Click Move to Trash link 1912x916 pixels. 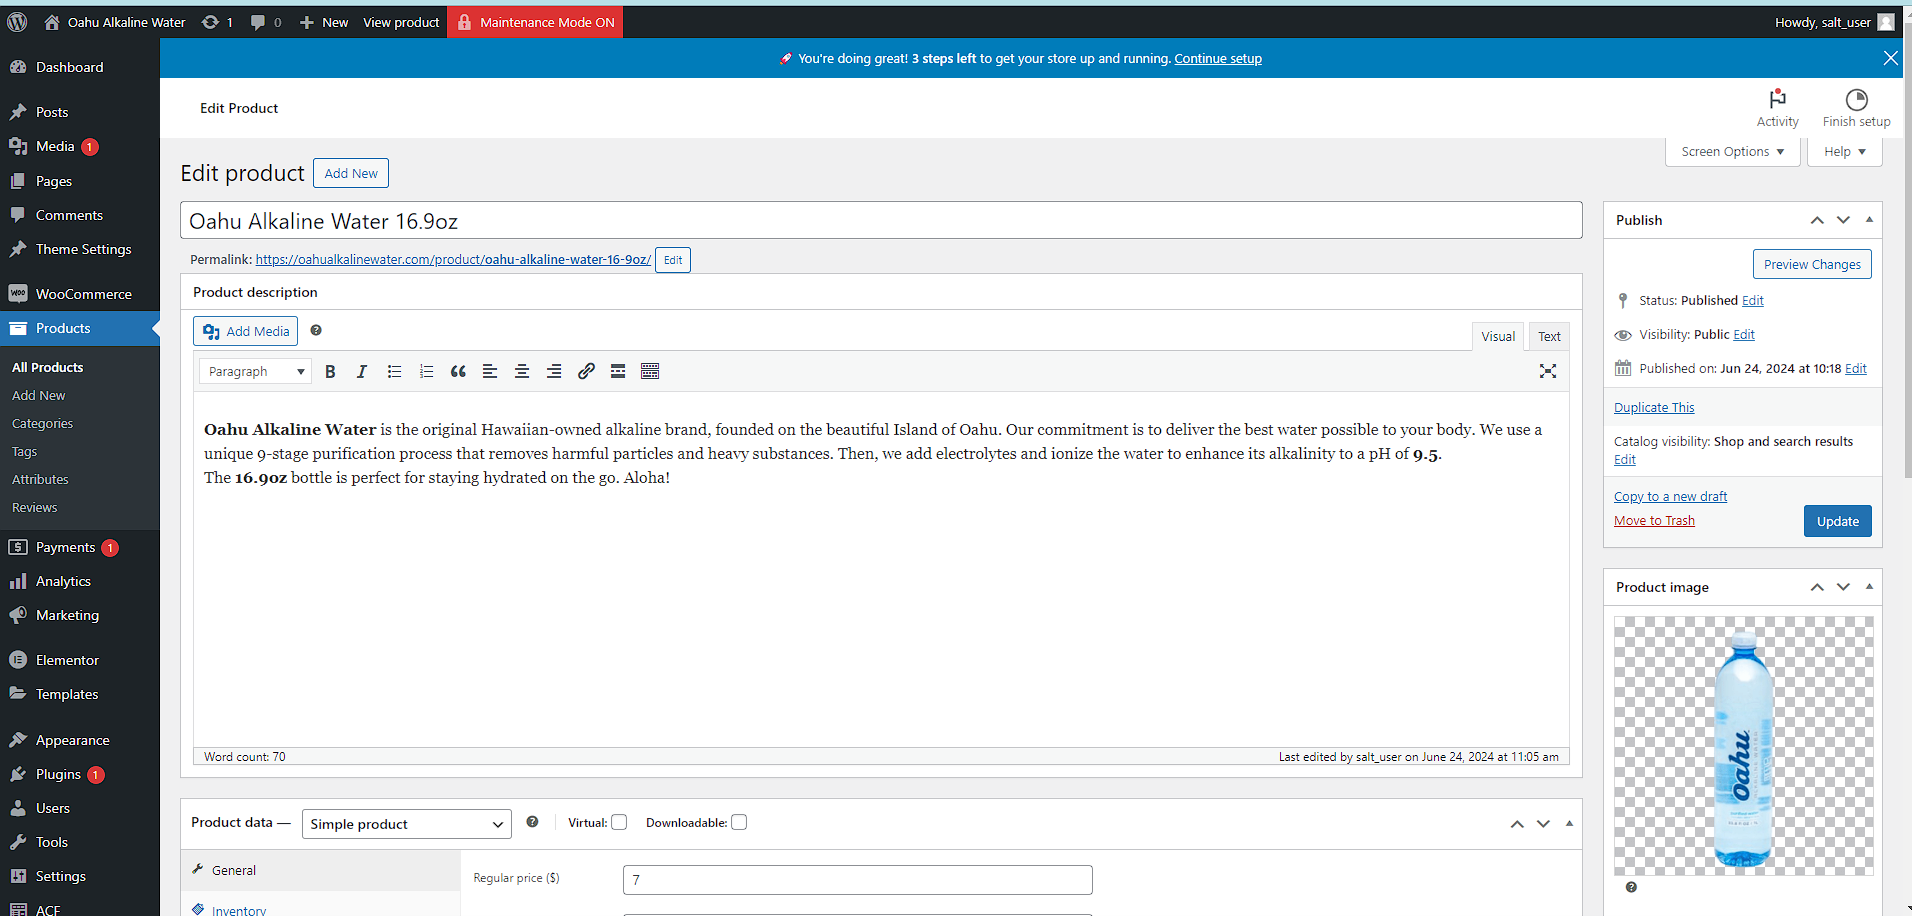pyautogui.click(x=1654, y=521)
